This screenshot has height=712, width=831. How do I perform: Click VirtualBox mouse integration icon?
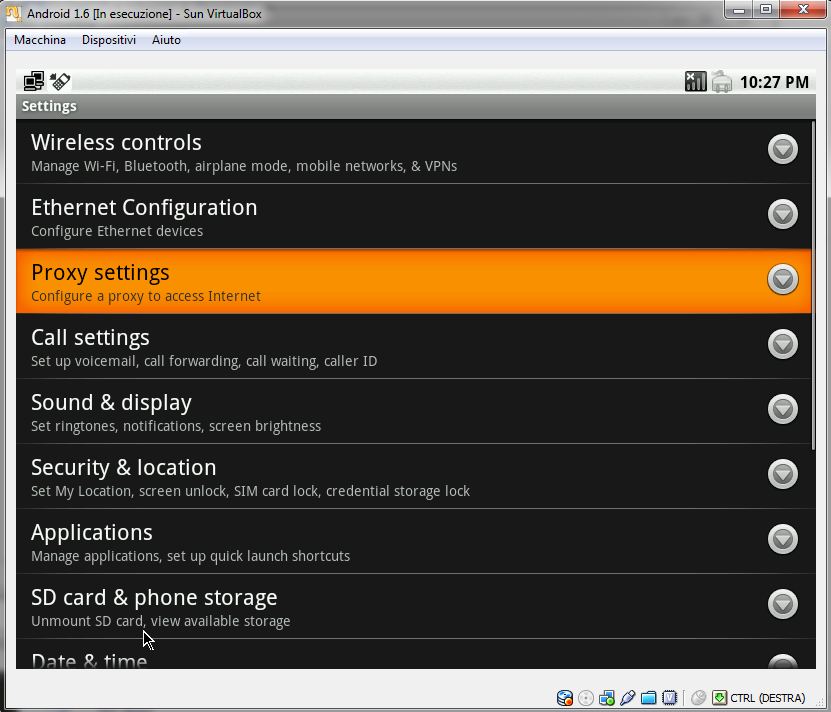pos(699,698)
